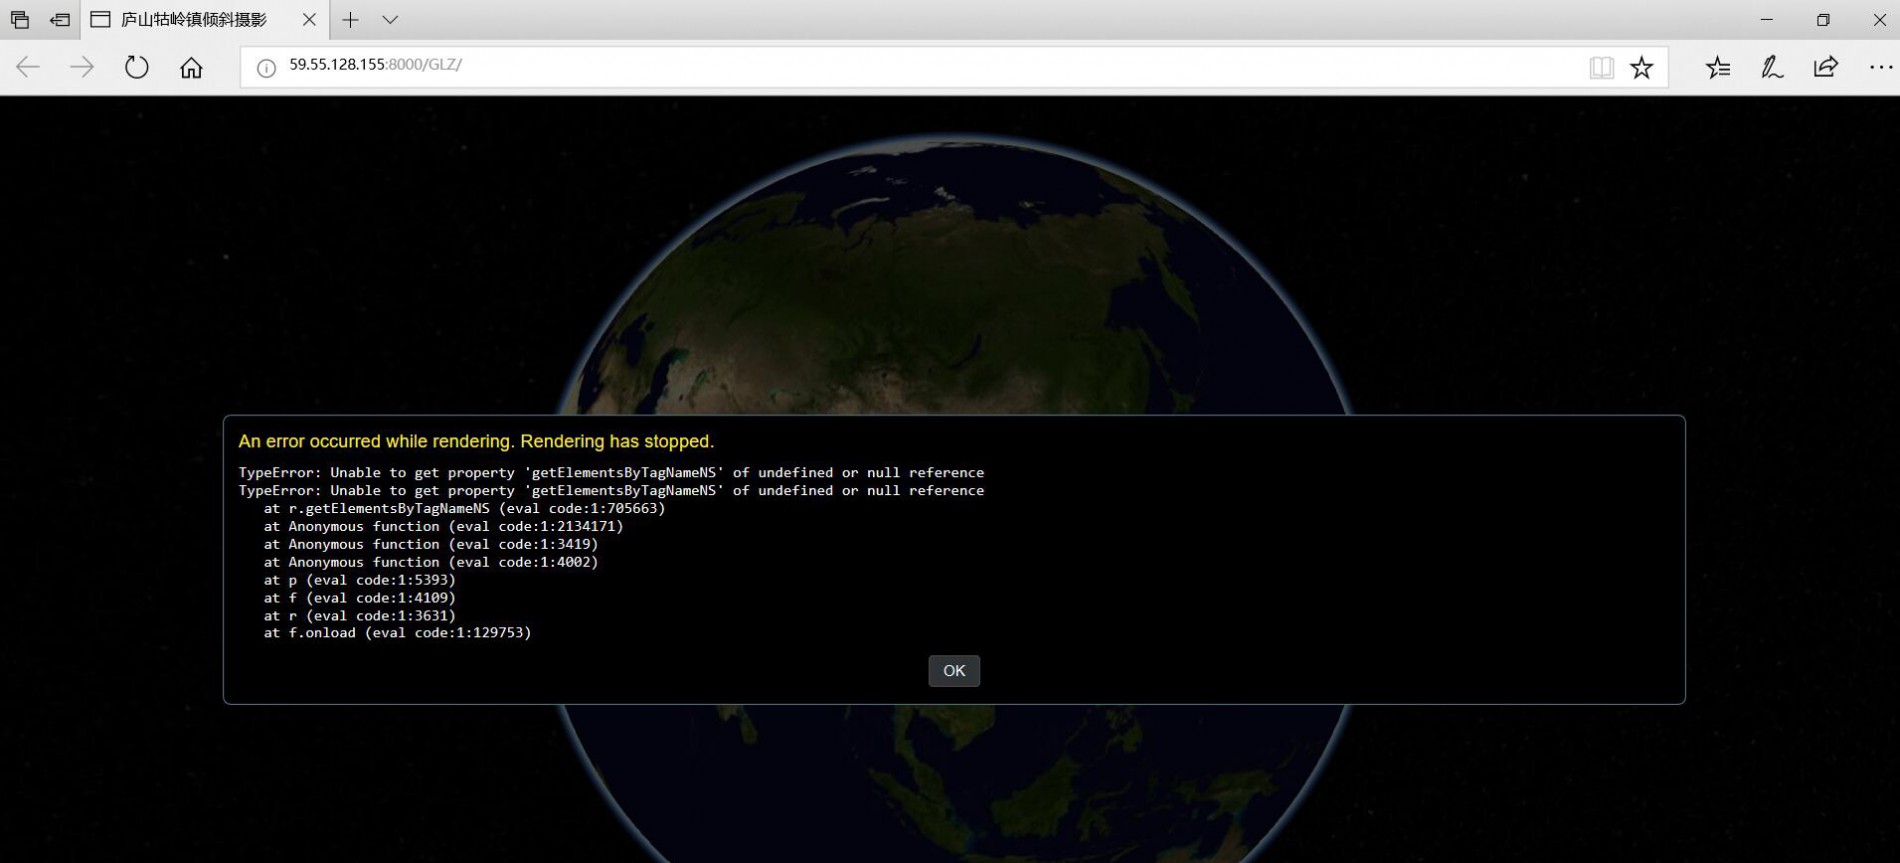Open reading view book icon
Viewport: 1900px width, 863px height.
1601,67
